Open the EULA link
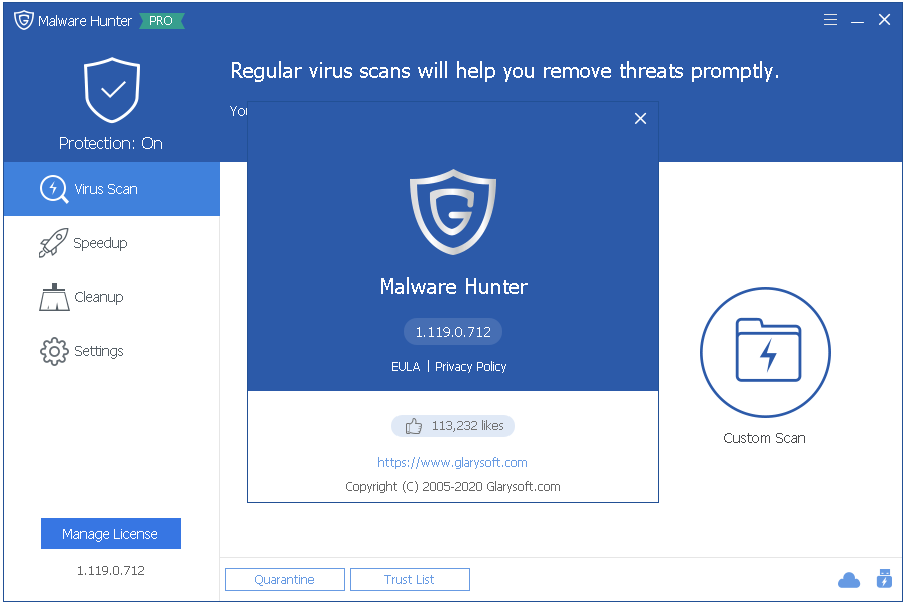 406,366
